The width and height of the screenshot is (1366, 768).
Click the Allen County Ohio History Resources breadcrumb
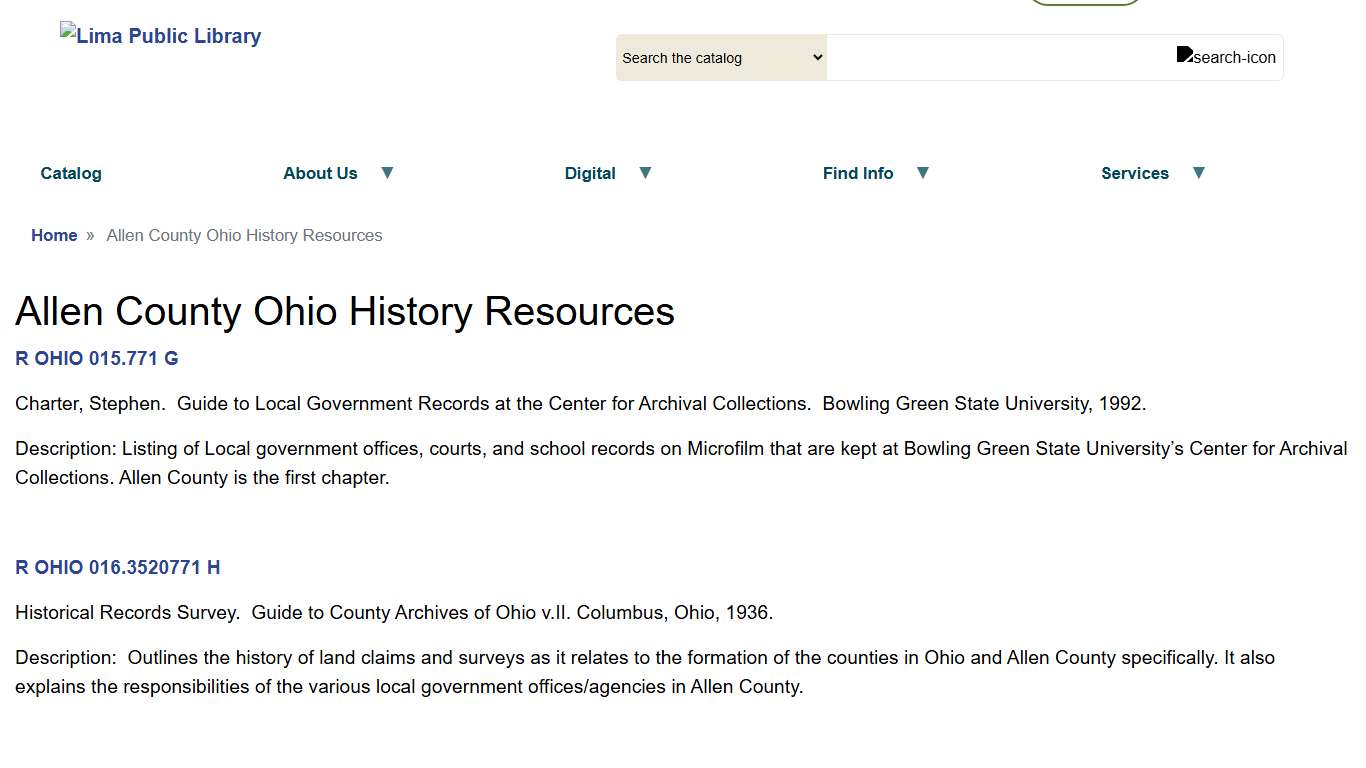click(244, 235)
